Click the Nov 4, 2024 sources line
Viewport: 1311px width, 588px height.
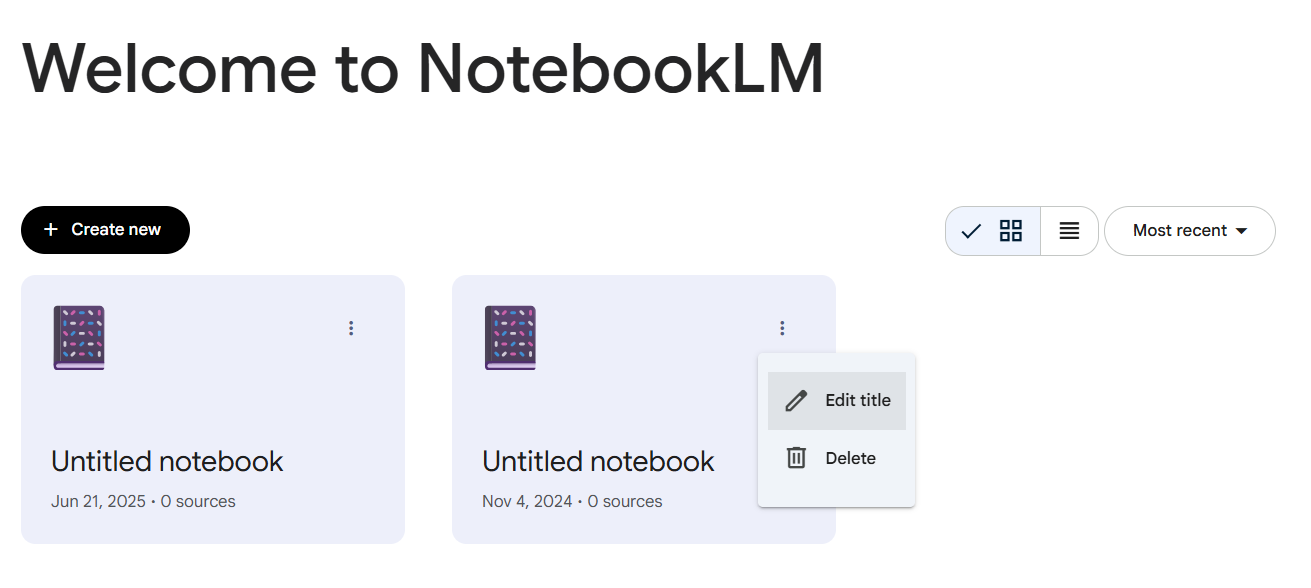(x=572, y=501)
